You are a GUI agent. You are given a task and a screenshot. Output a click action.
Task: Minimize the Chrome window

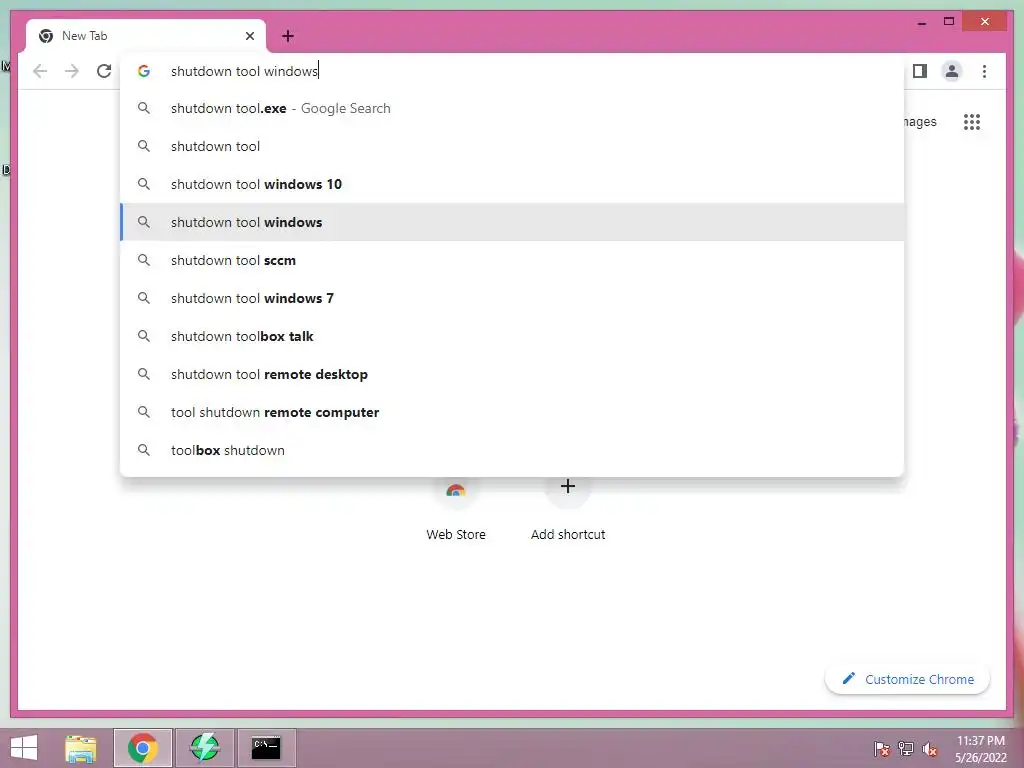pyautogui.click(x=921, y=22)
